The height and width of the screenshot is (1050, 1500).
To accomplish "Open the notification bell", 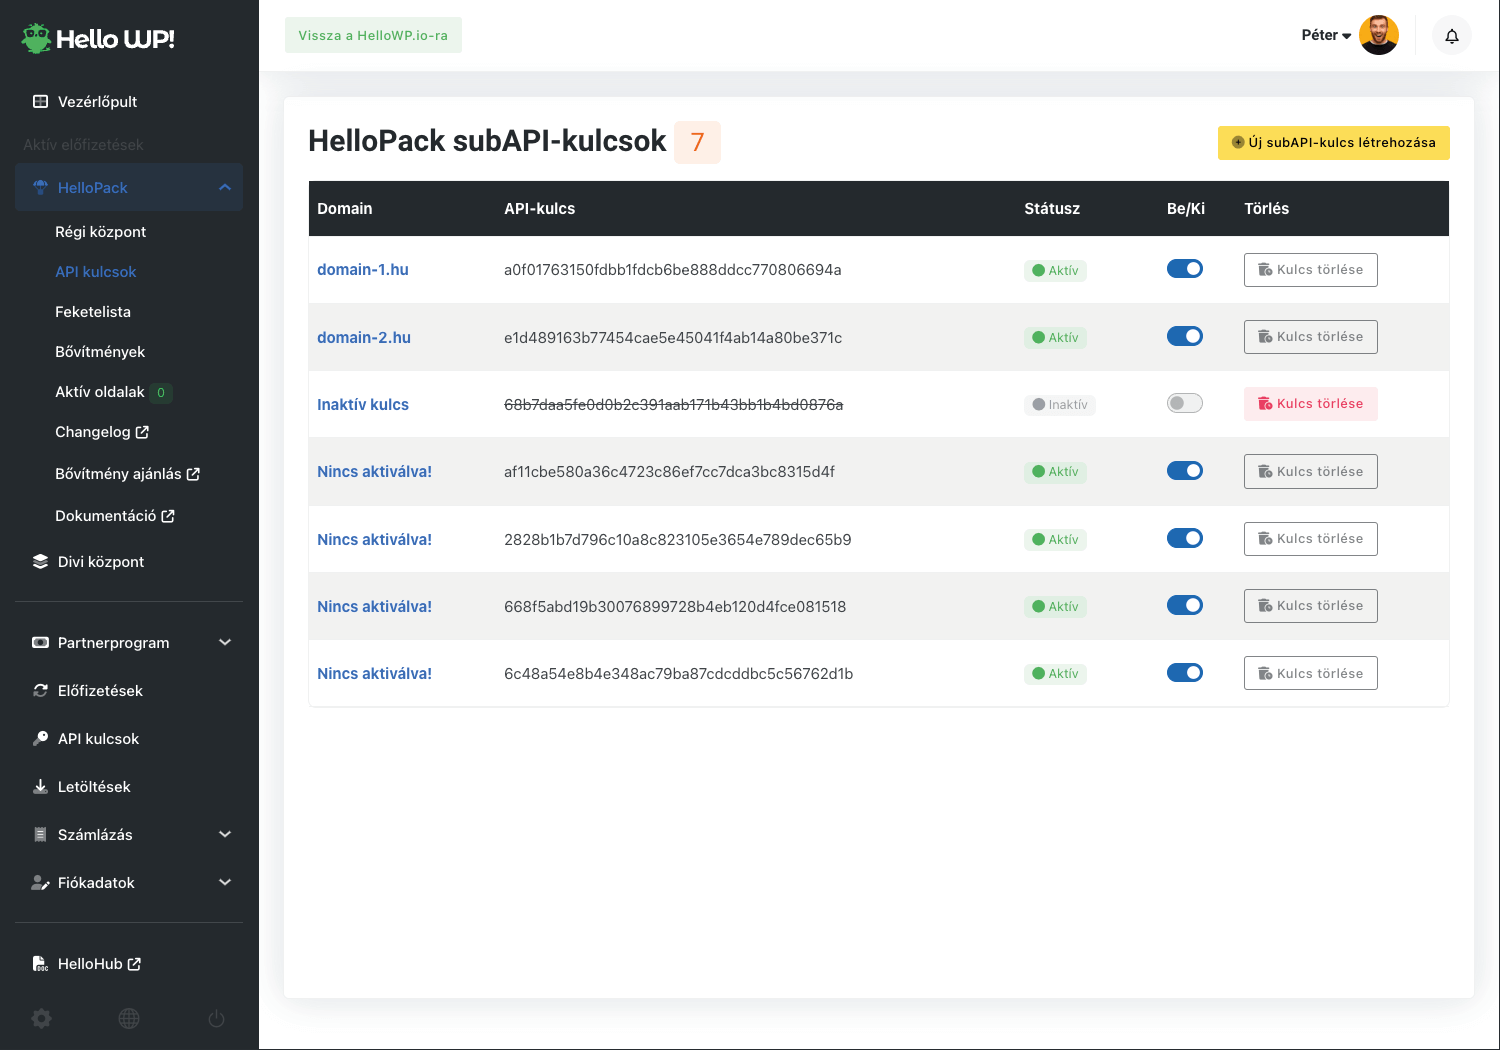I will [x=1452, y=36].
